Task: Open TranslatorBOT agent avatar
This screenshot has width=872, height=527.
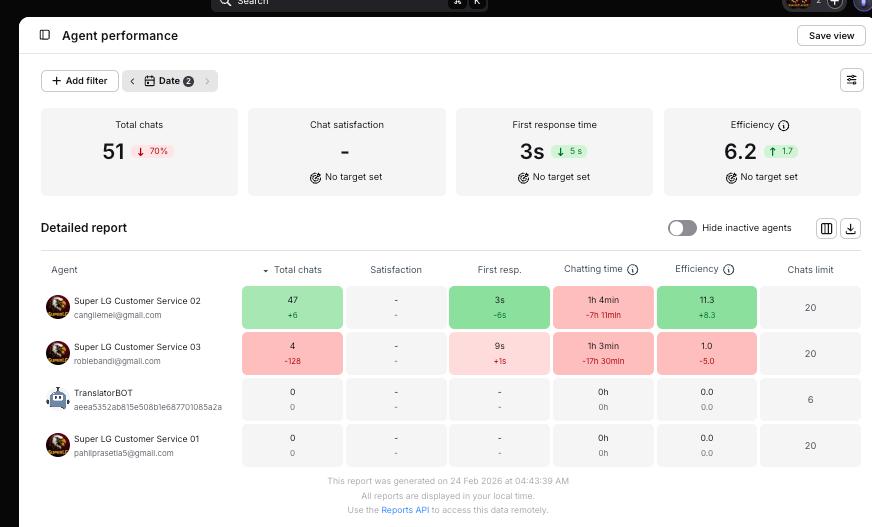Action: [58, 399]
